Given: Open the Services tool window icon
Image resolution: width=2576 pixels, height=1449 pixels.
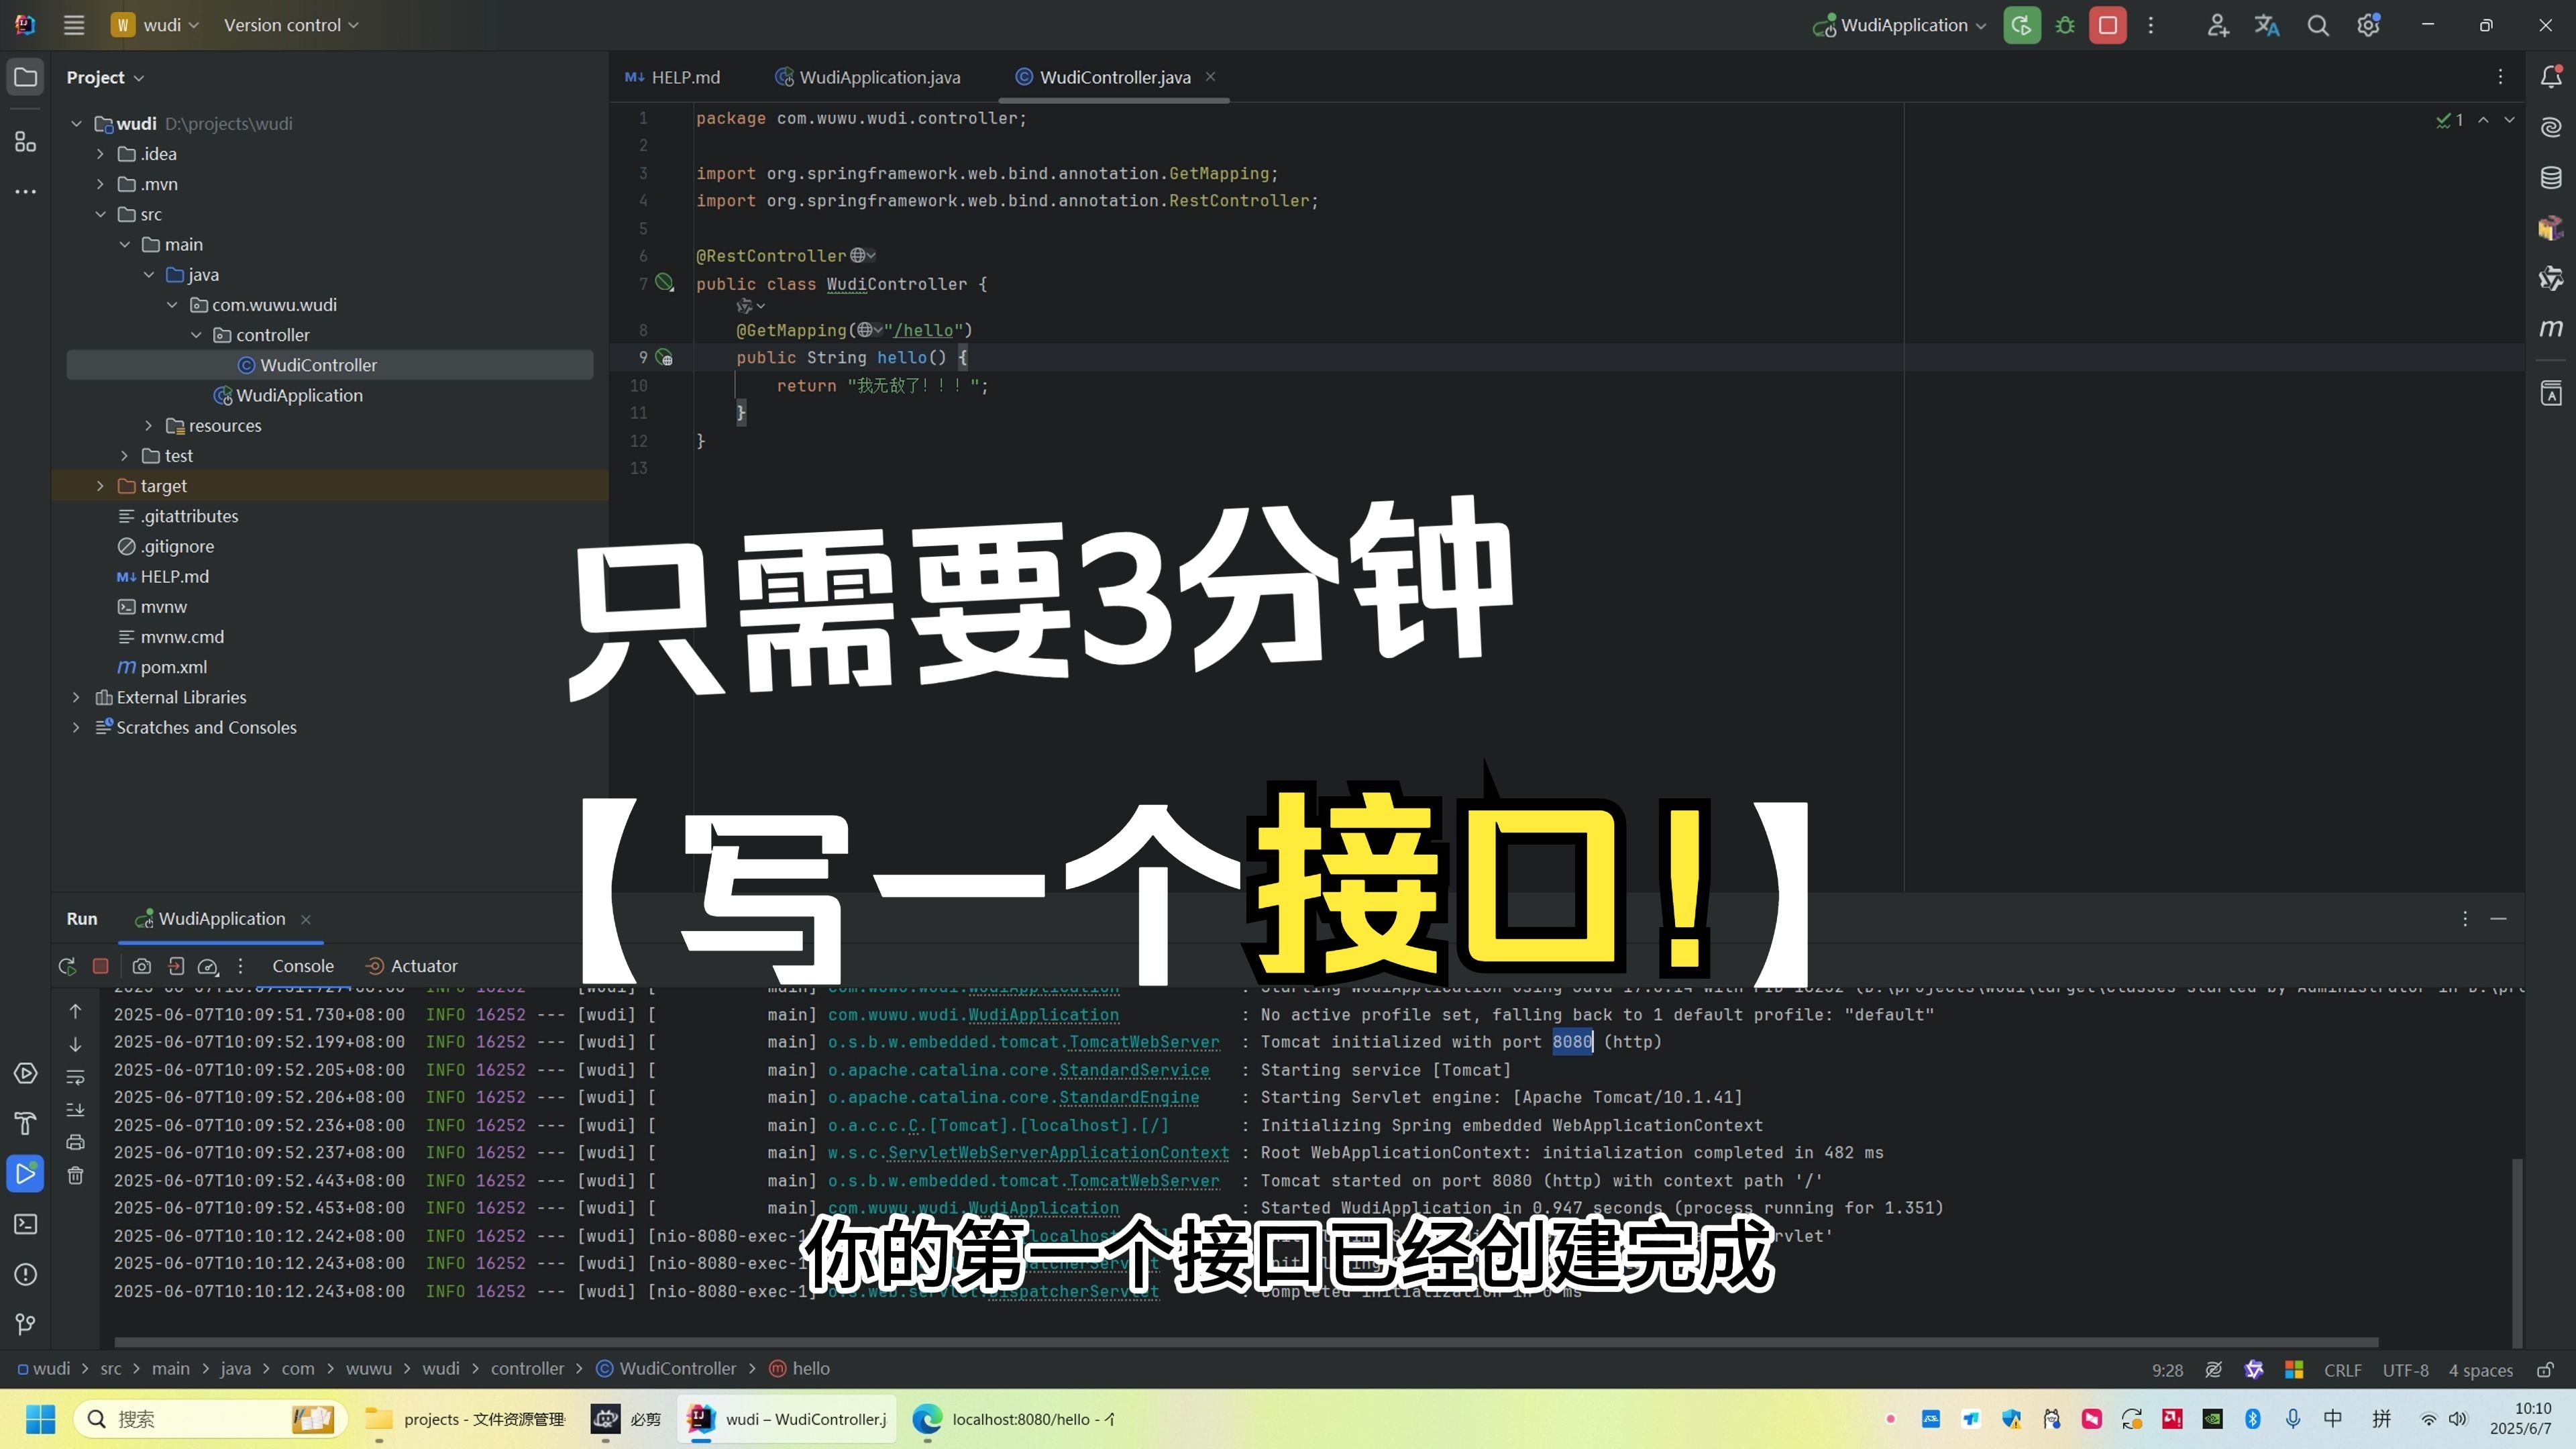Looking at the screenshot, I should coord(25,1074).
